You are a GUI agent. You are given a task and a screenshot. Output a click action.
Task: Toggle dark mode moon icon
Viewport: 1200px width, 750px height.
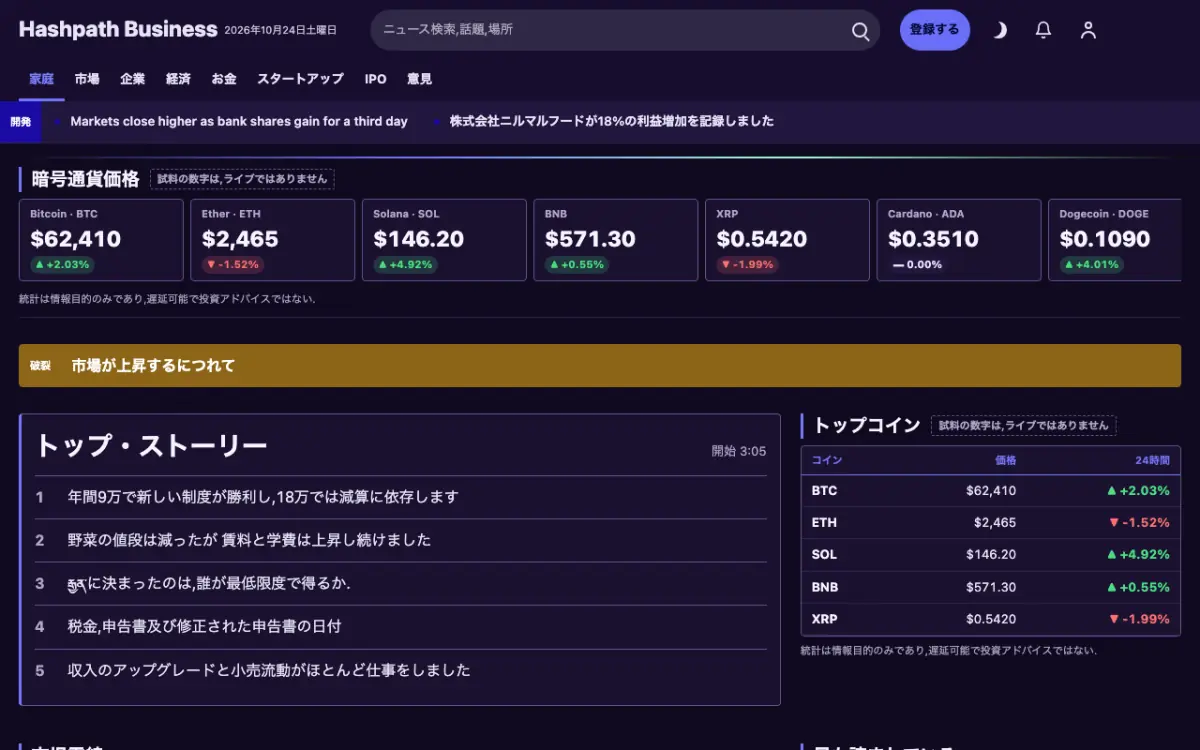[999, 30]
